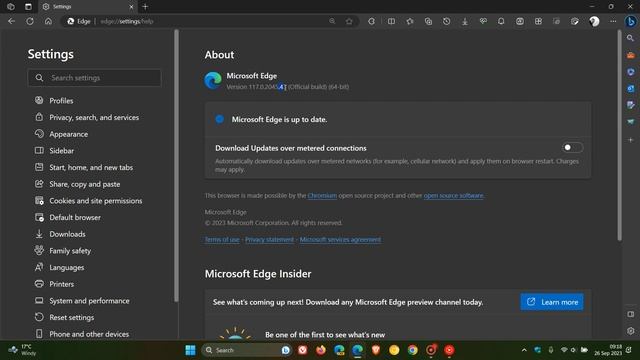640x360 pixels.
Task: Open System and performance settings
Action: 89,301
